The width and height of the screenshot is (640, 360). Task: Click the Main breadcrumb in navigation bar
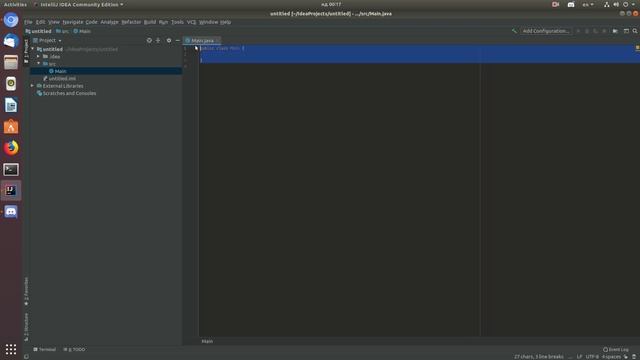[82, 31]
